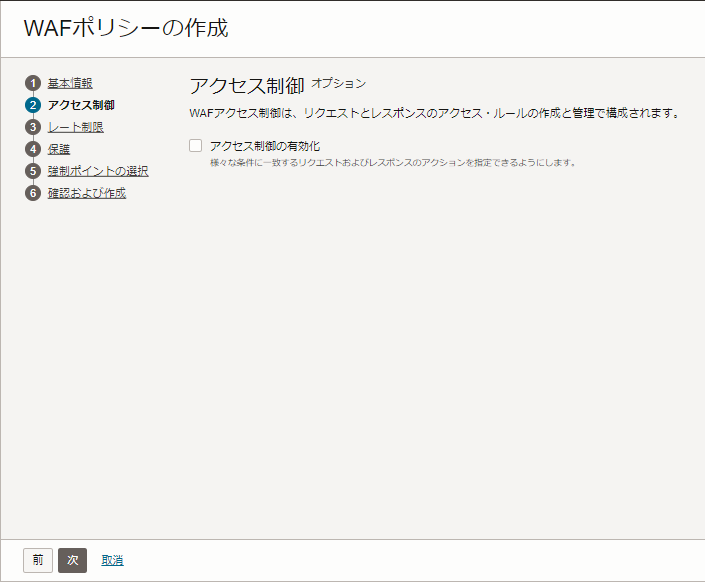Click the オプション label beside the heading
The image size is (705, 582).
[339, 83]
